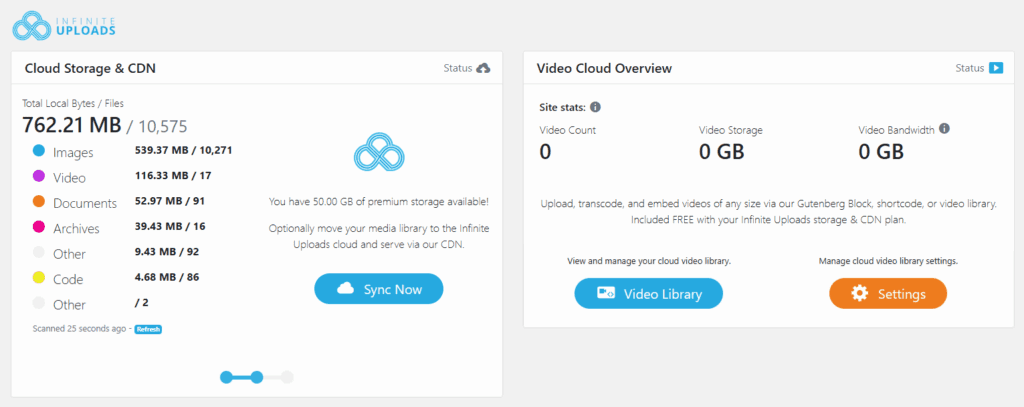Open the Video Bandwidth info icon
Screen dimensions: 1024x407
(944, 129)
